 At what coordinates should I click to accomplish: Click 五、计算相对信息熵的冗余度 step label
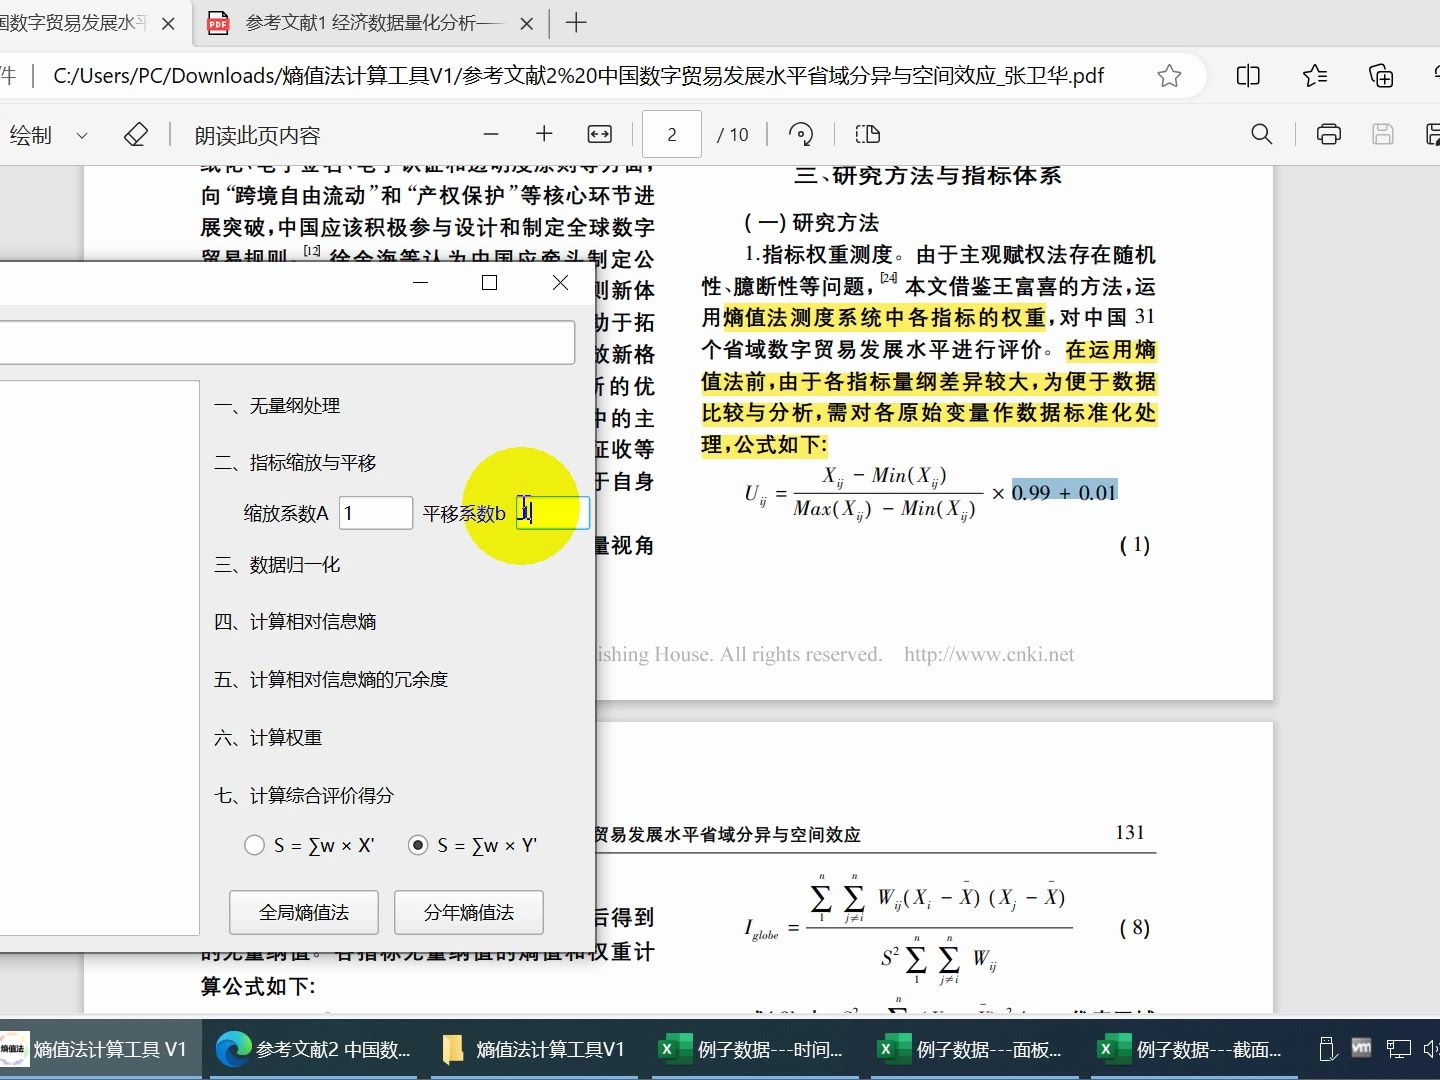[331, 680]
